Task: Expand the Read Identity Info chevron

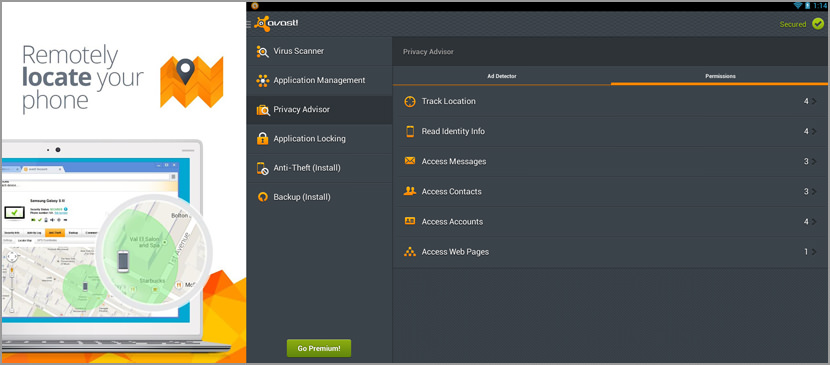Action: 814,131
